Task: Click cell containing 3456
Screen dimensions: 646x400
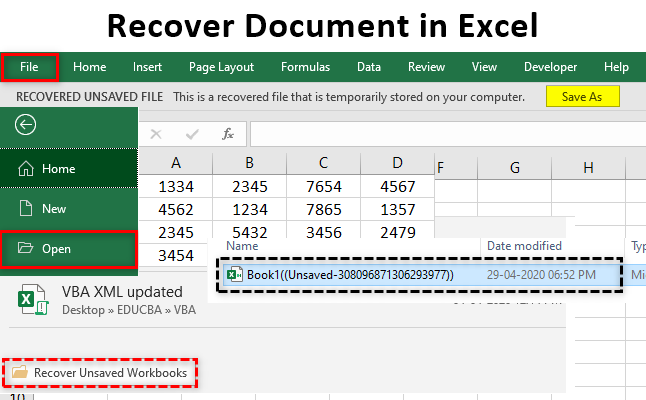Action: (323, 232)
